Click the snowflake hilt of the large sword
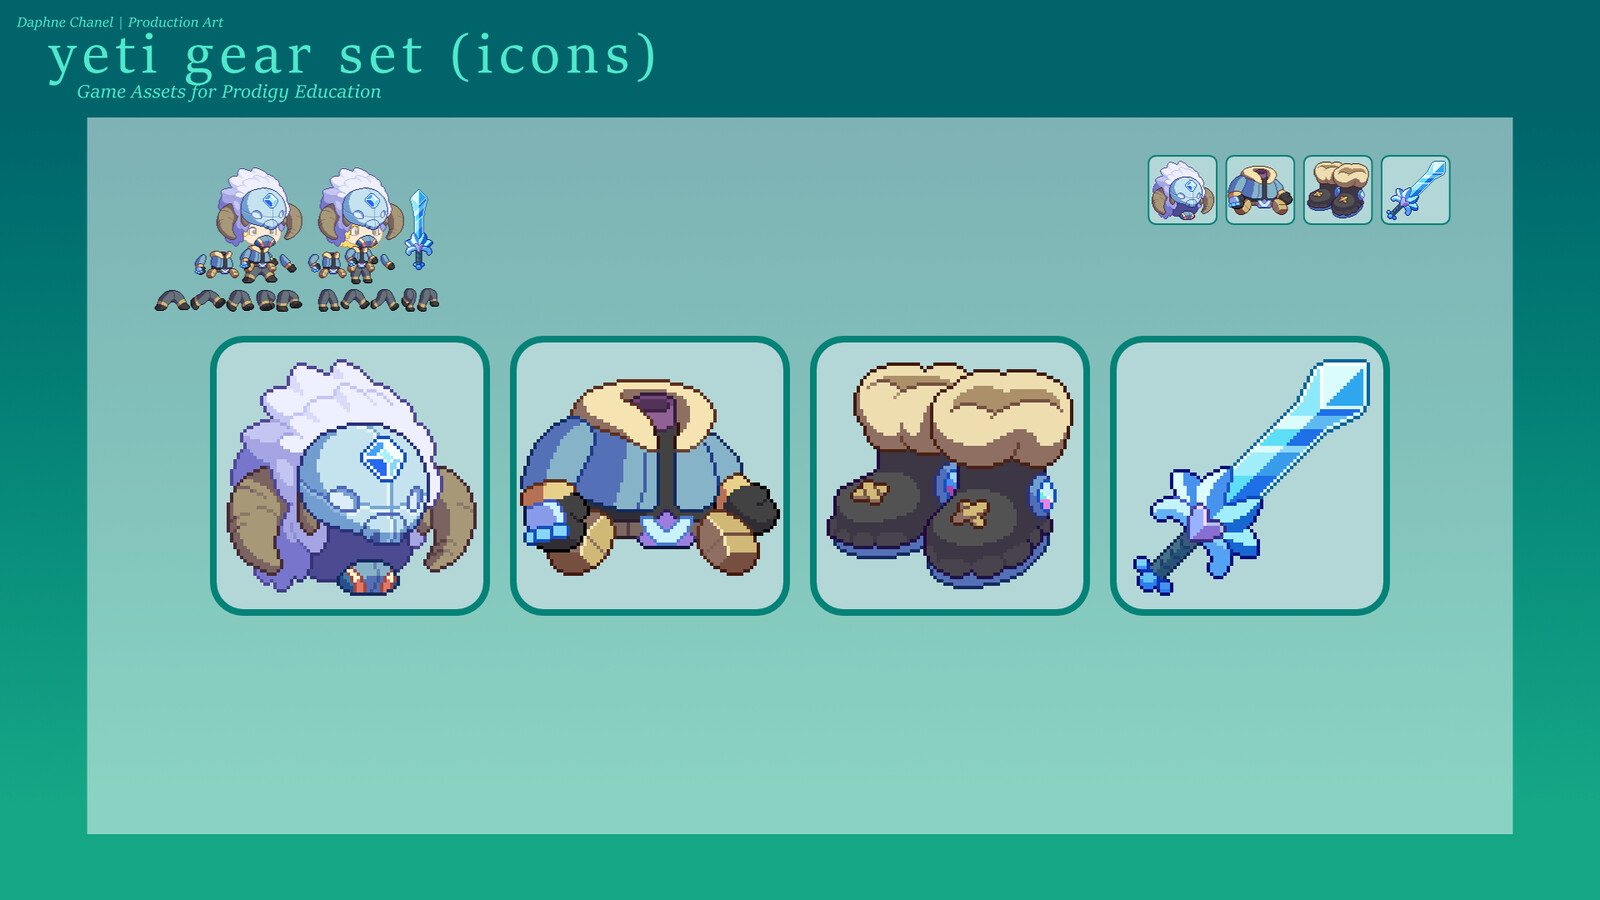1600x900 pixels. click(1205, 520)
